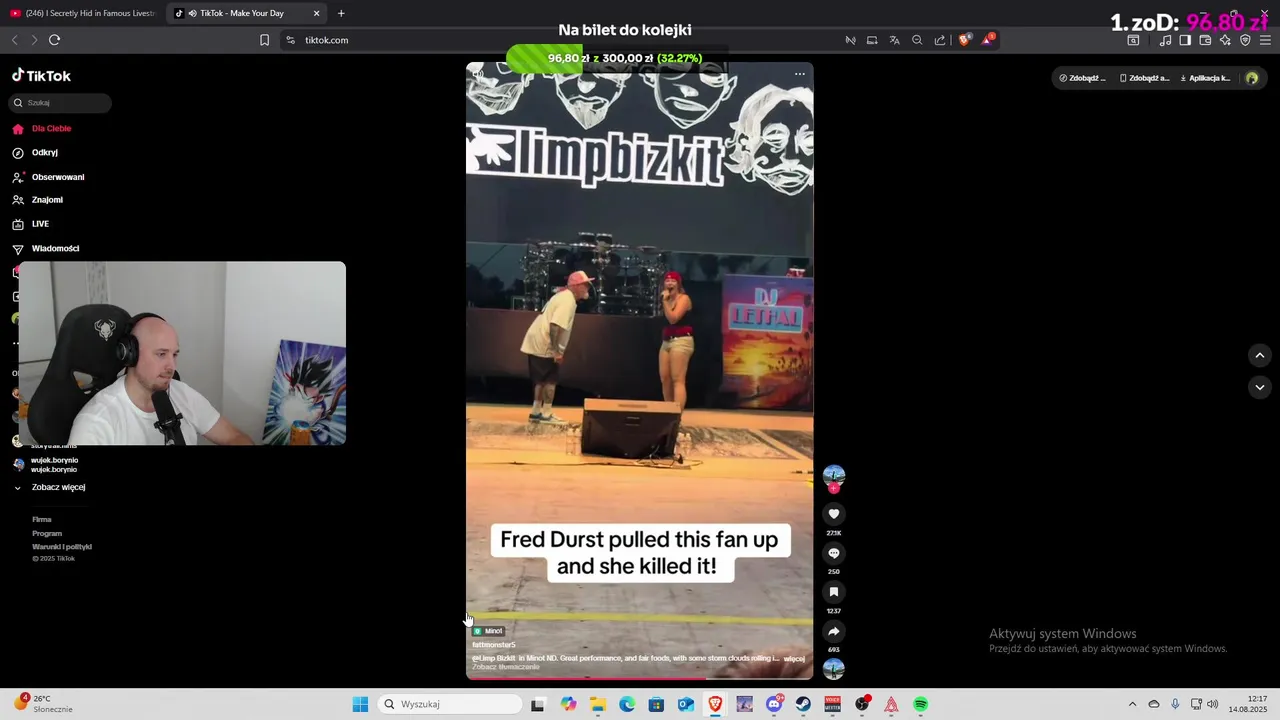Expand the description with więcej
The image size is (1280, 720).
click(x=794, y=659)
